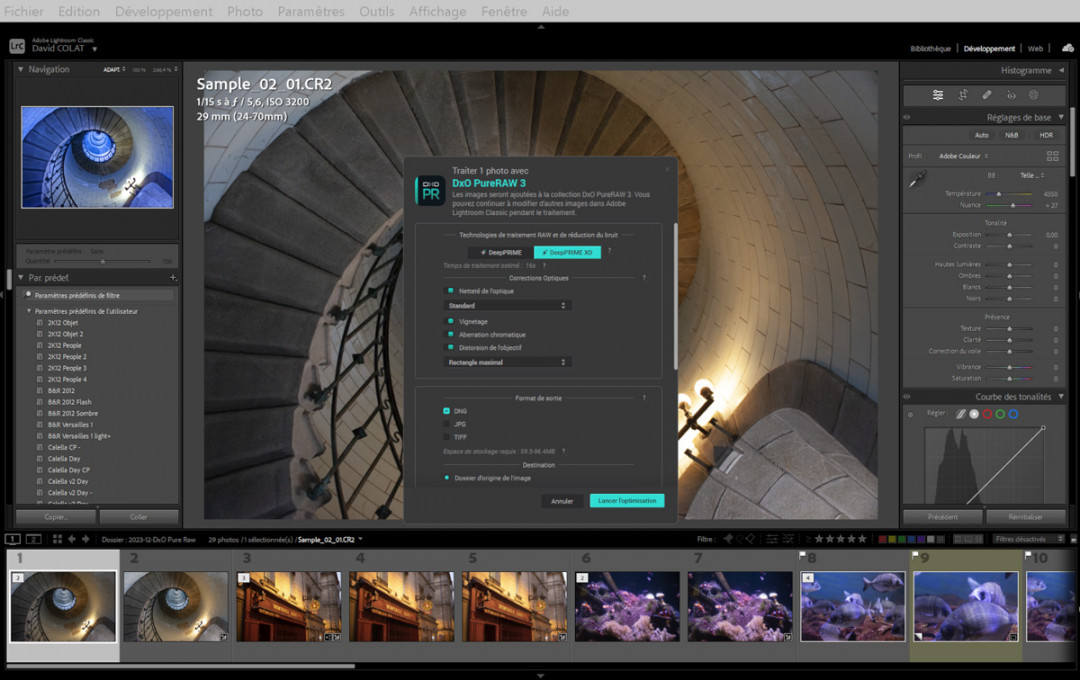This screenshot has height=680, width=1080.
Task: Toggle Distorsion de l'objectif checkbox
Action: point(451,347)
